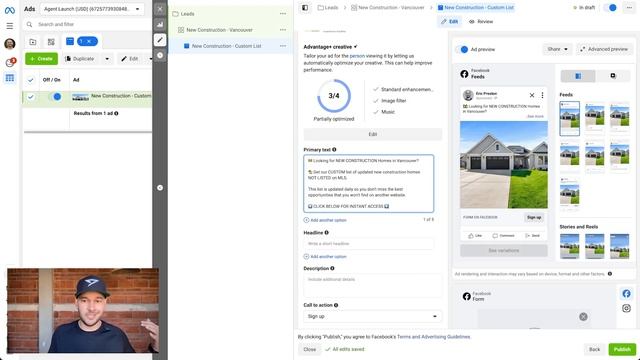Viewport: 640px width, 360px height.
Task: Toggle the In draft ad status switch
Action: coord(611,8)
